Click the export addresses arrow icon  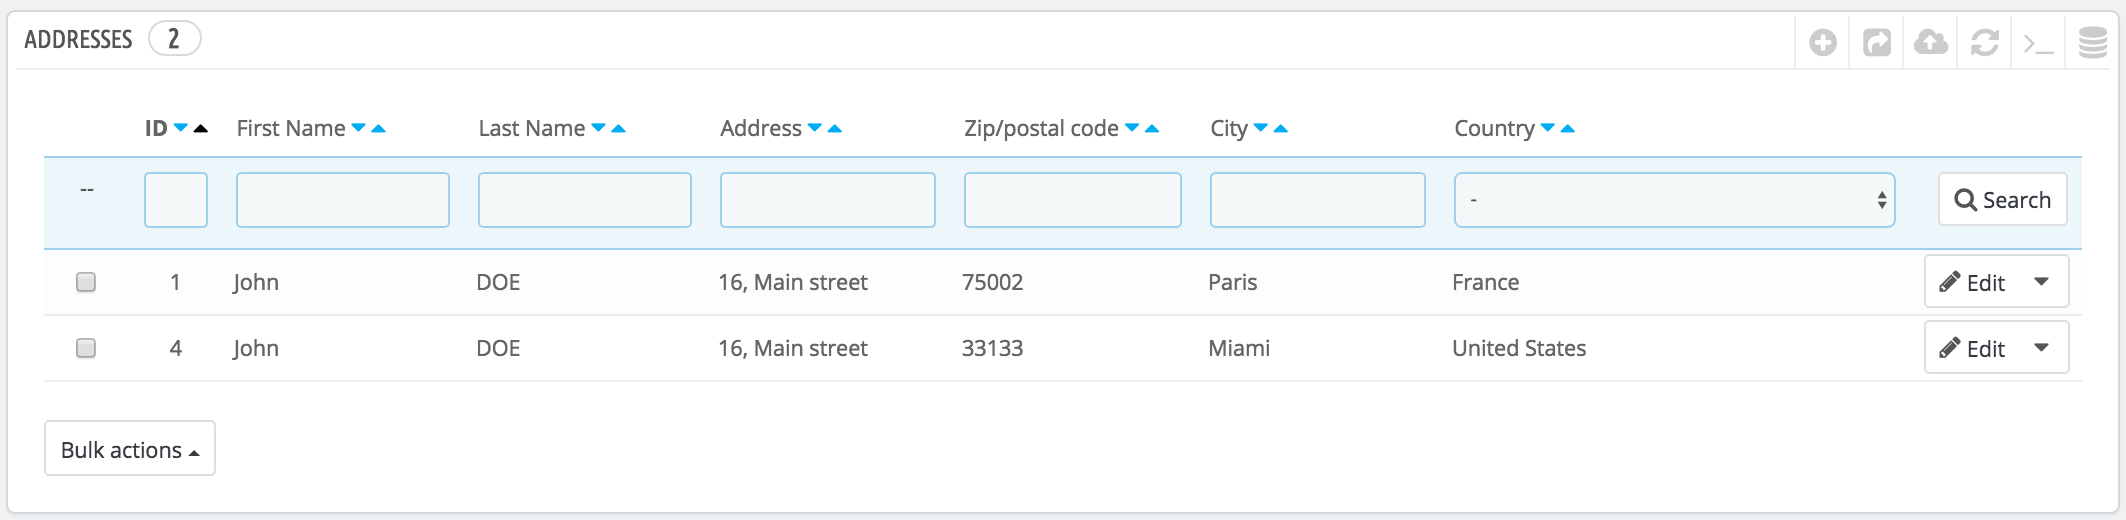(x=1876, y=43)
